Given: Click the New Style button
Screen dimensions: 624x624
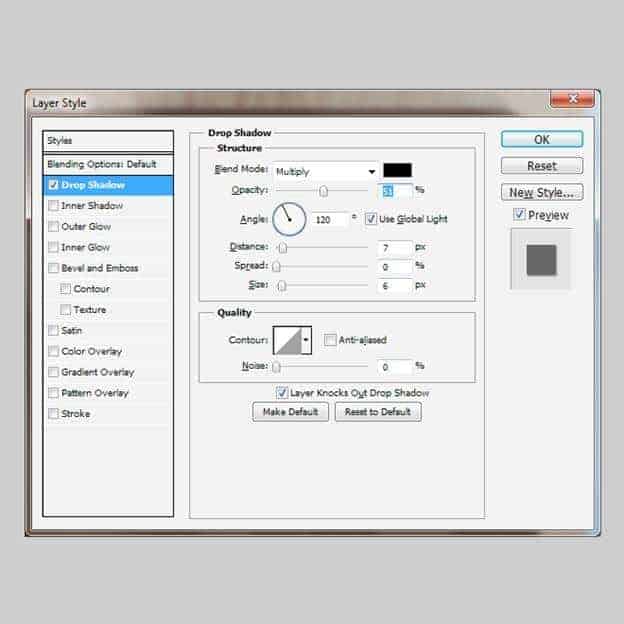Looking at the screenshot, I should click(x=541, y=192).
